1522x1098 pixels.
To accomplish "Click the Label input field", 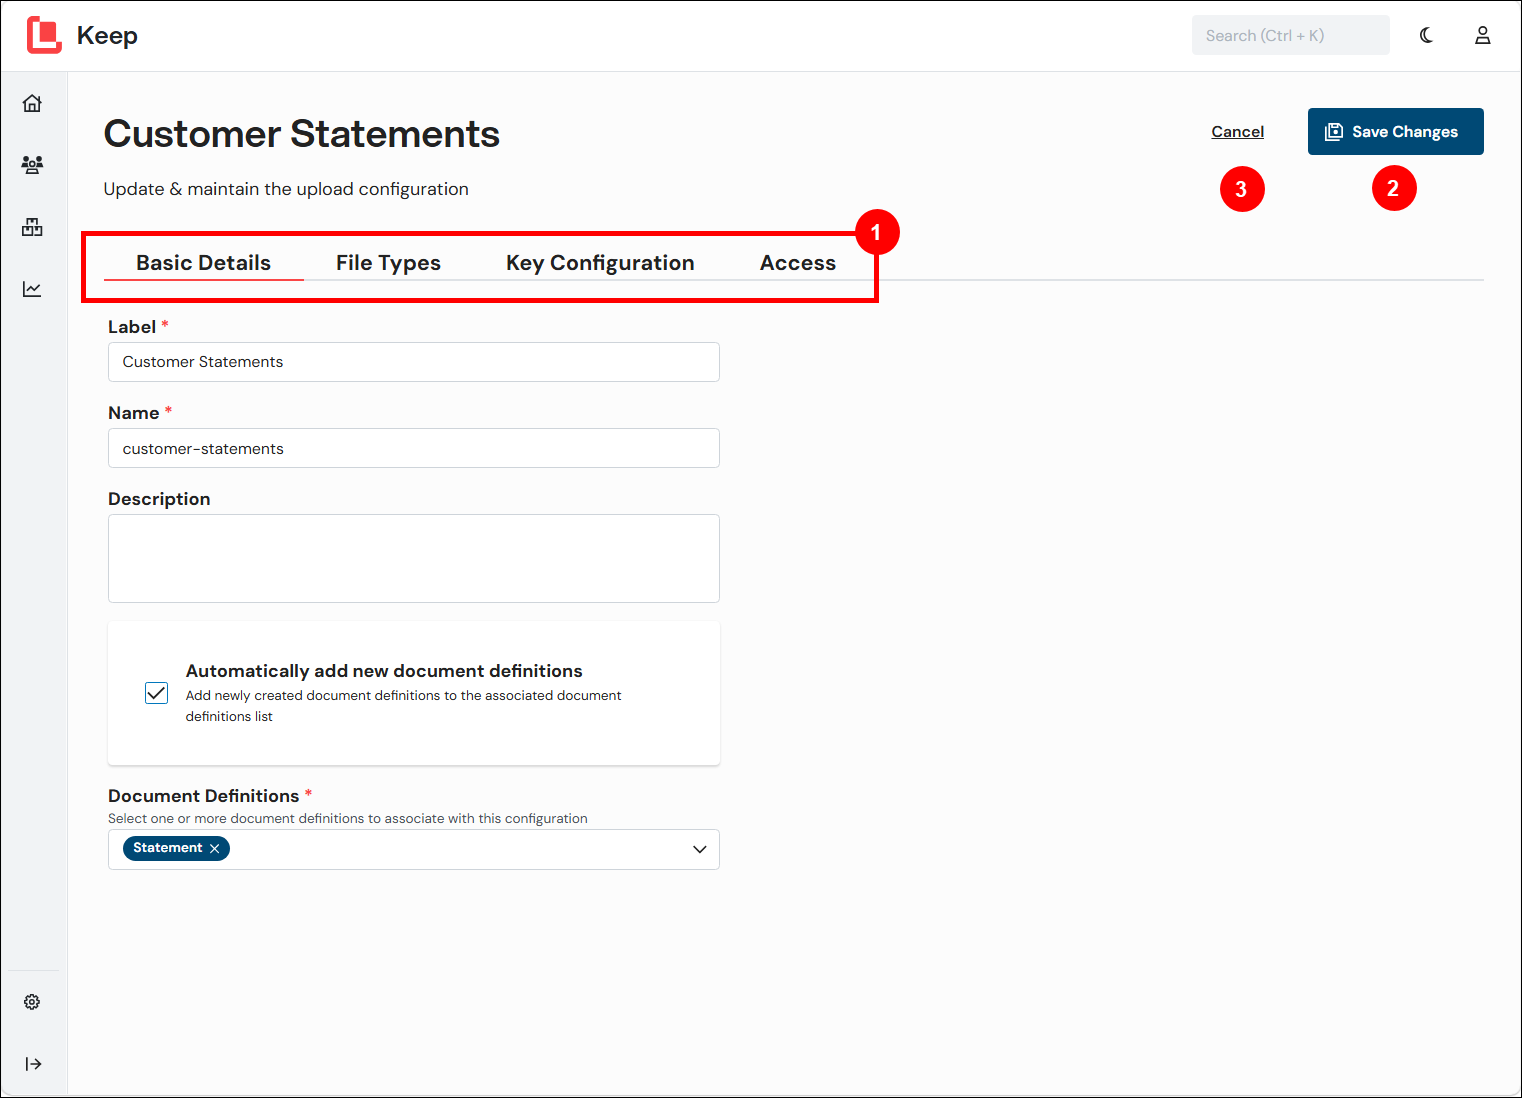I will 414,362.
